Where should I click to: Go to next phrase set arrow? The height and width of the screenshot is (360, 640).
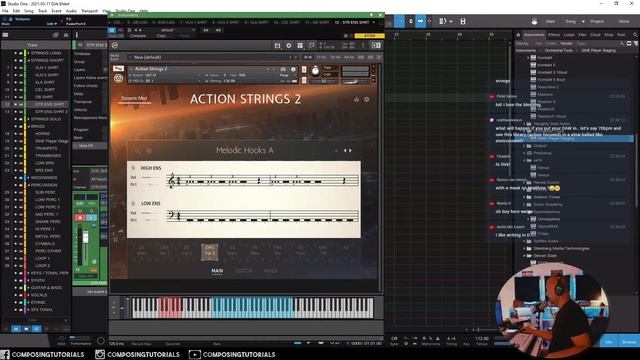350,151
